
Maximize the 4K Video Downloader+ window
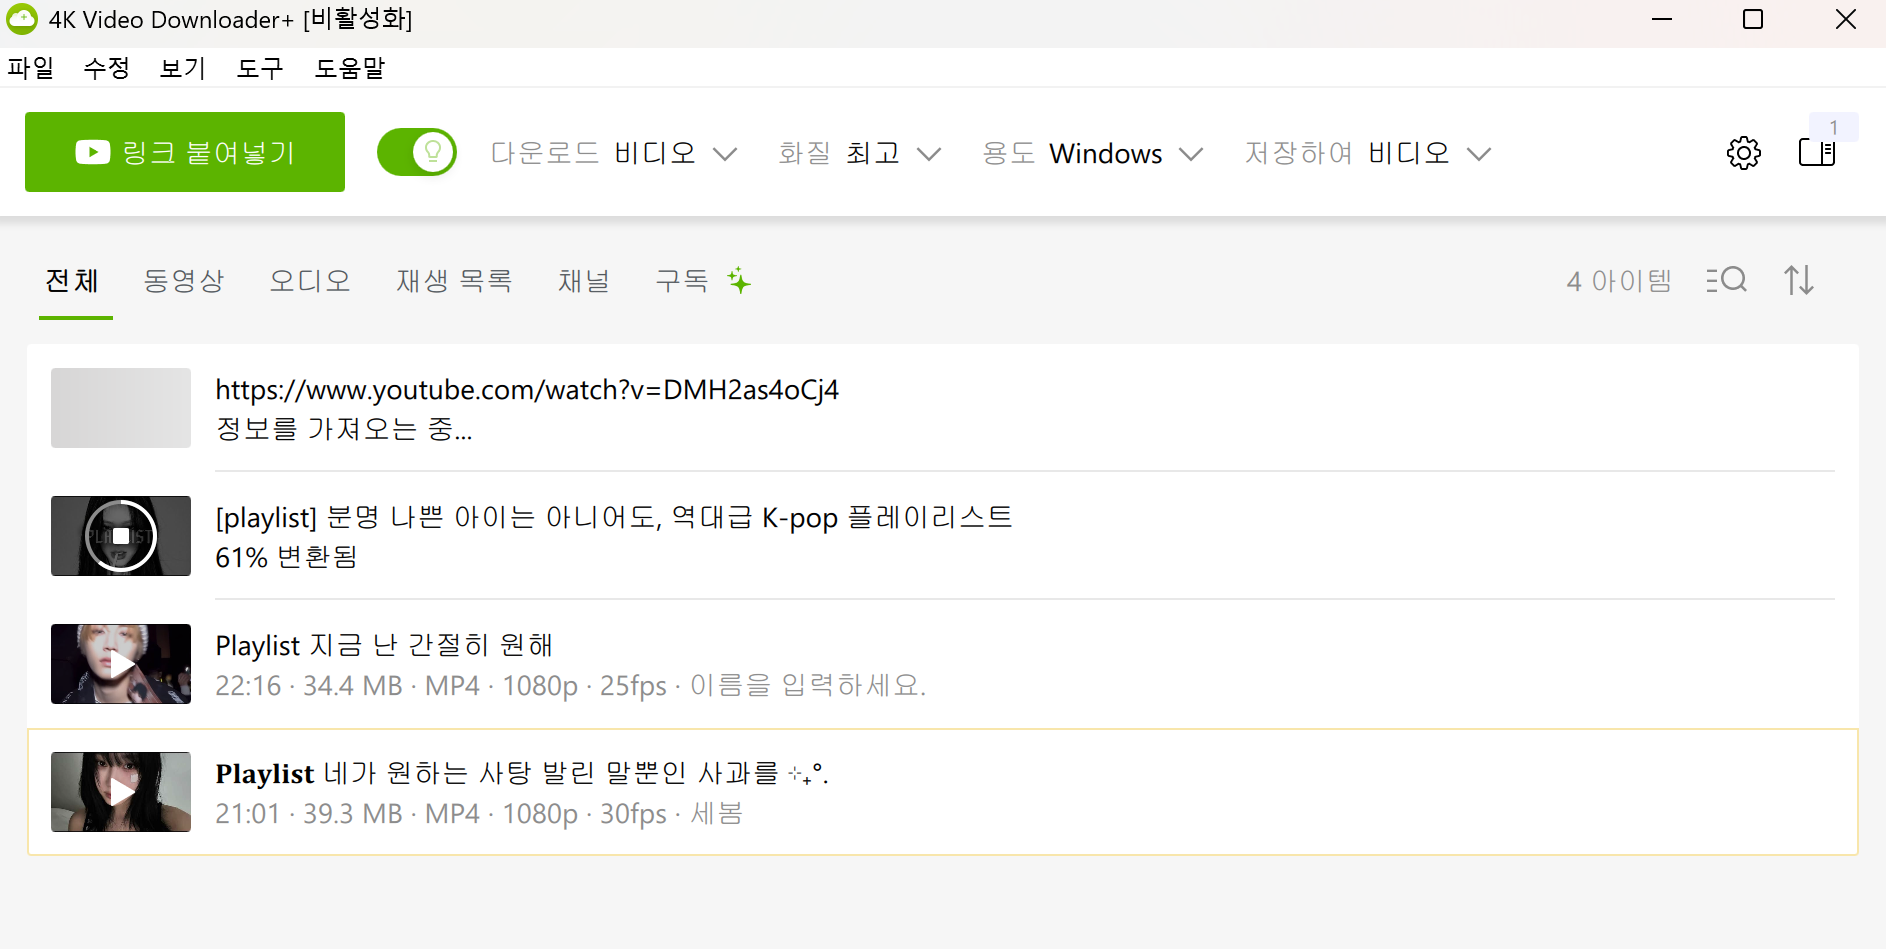pos(1753,19)
